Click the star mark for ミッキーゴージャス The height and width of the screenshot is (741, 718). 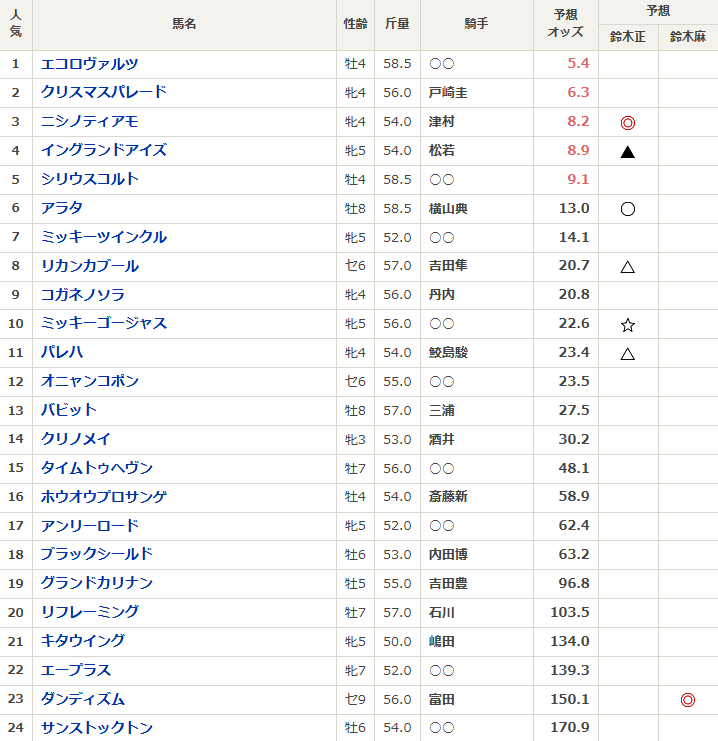coord(628,325)
